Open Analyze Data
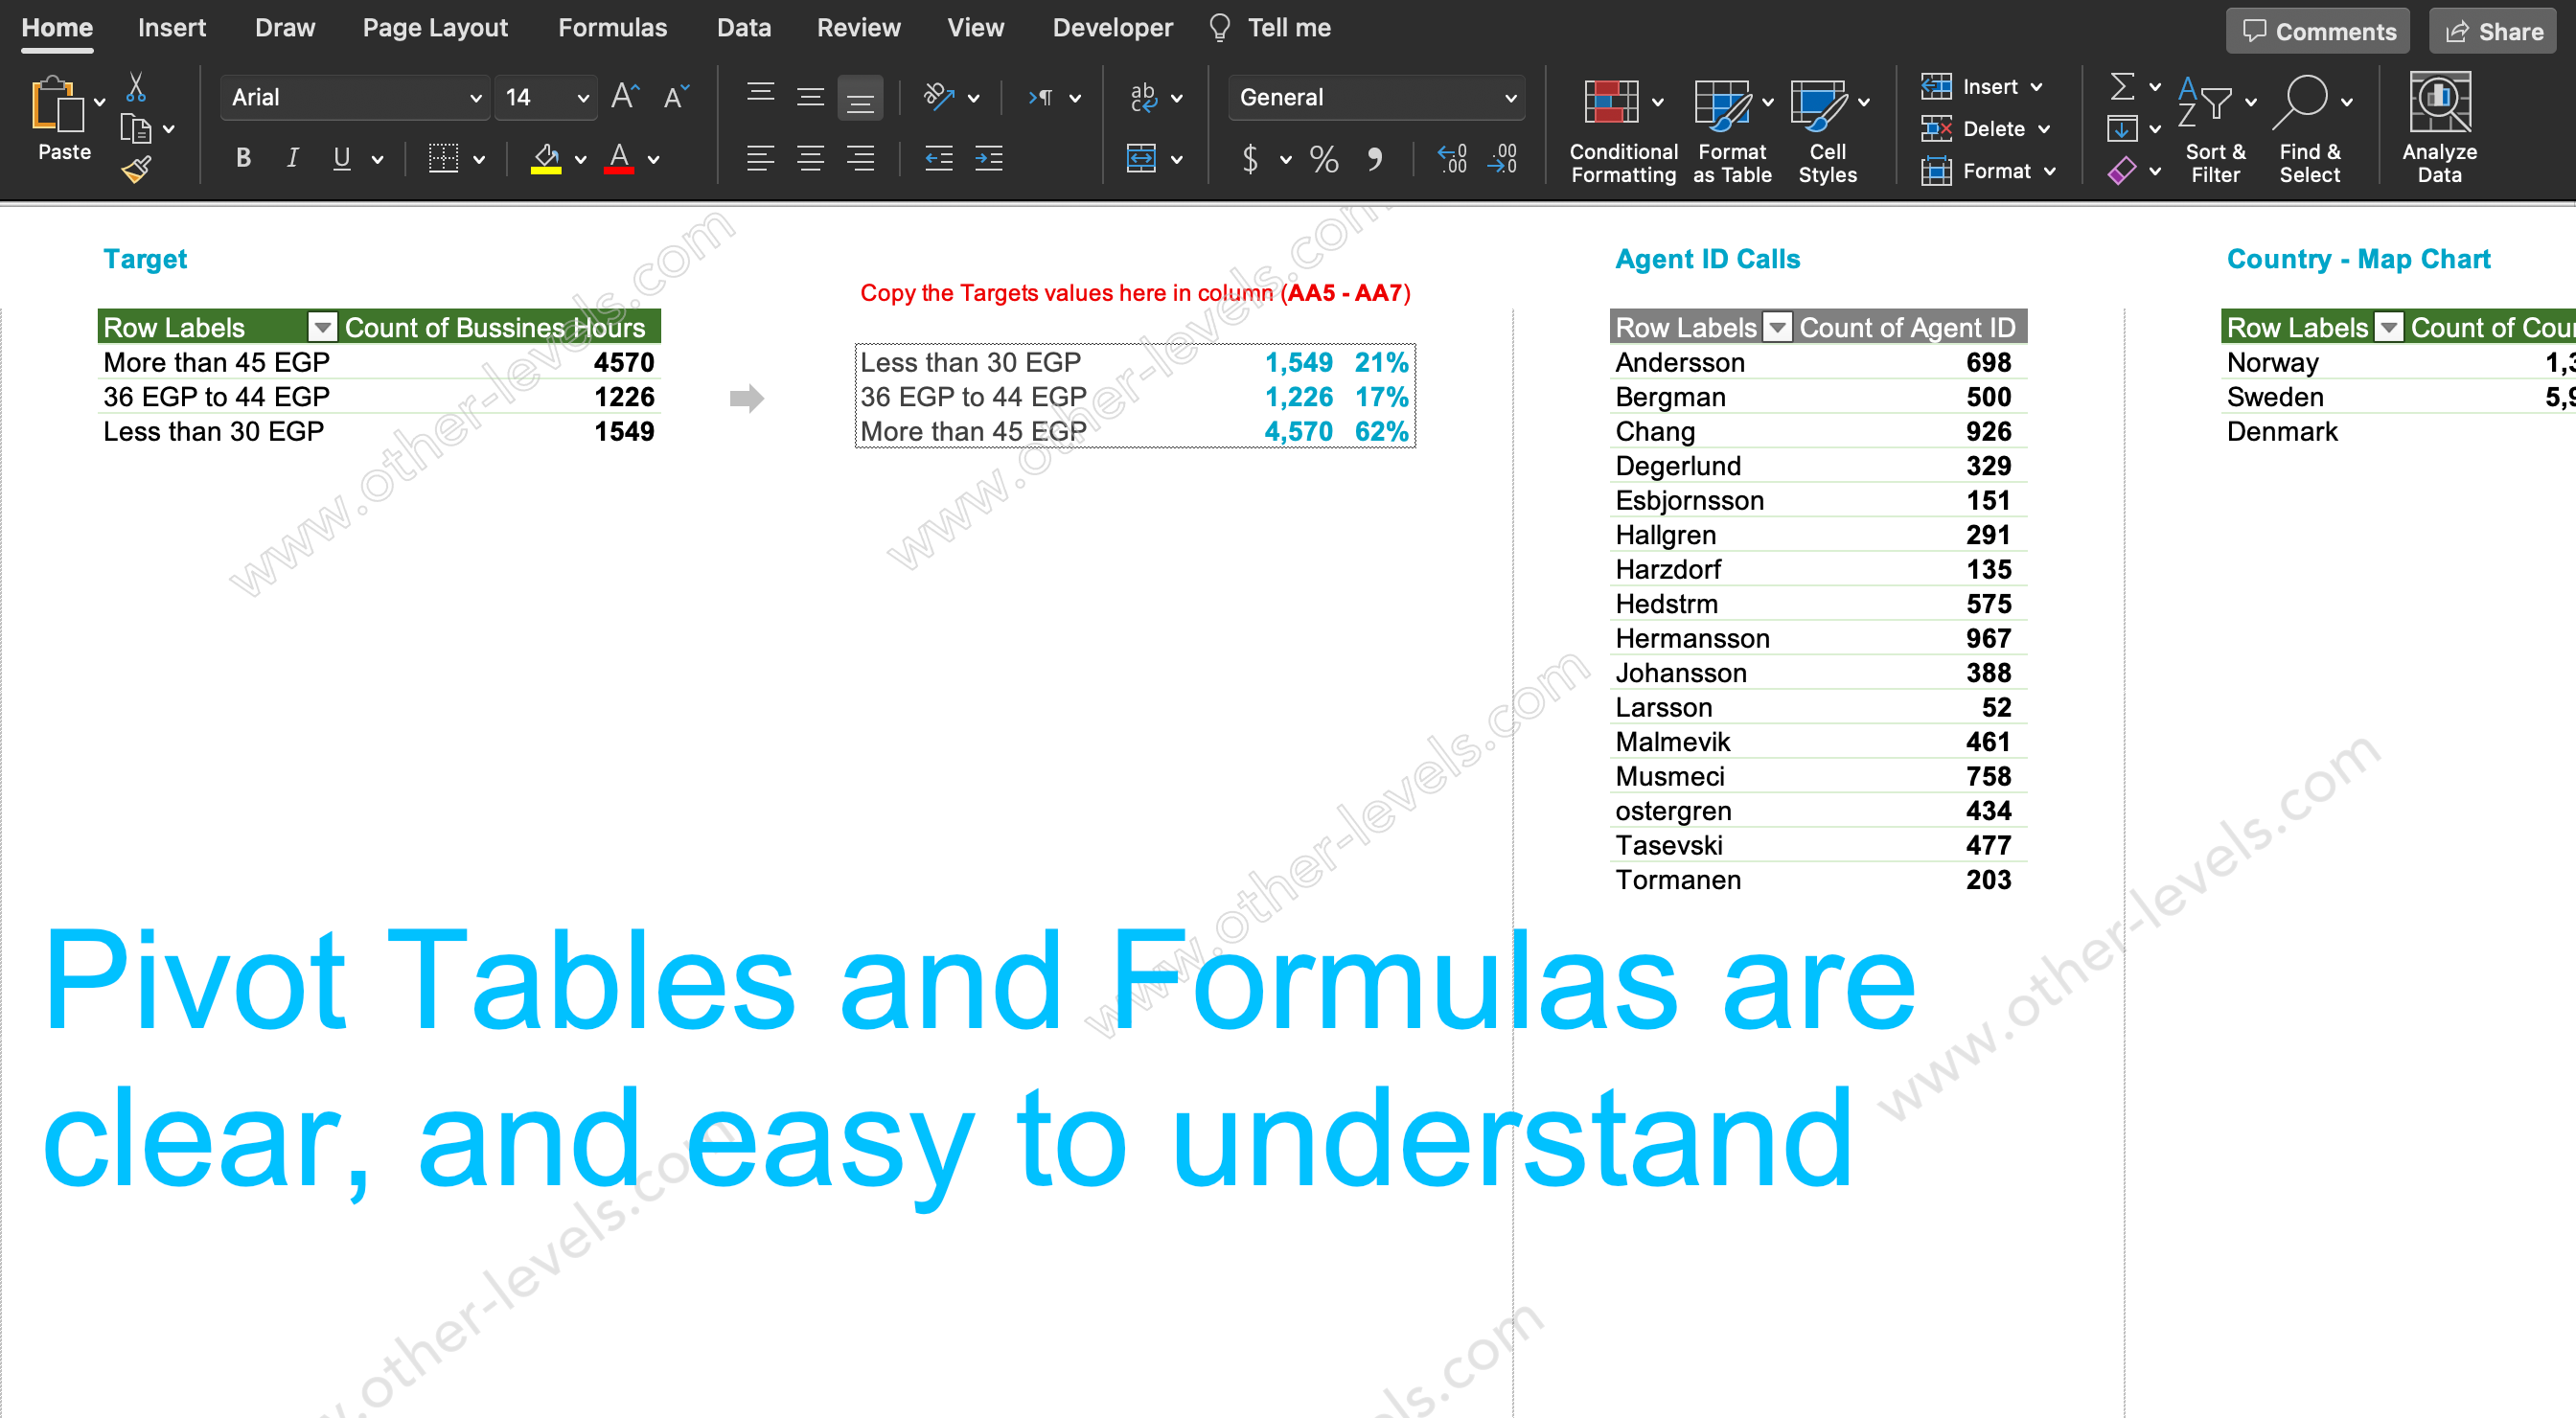The width and height of the screenshot is (2576, 1418). (2439, 128)
